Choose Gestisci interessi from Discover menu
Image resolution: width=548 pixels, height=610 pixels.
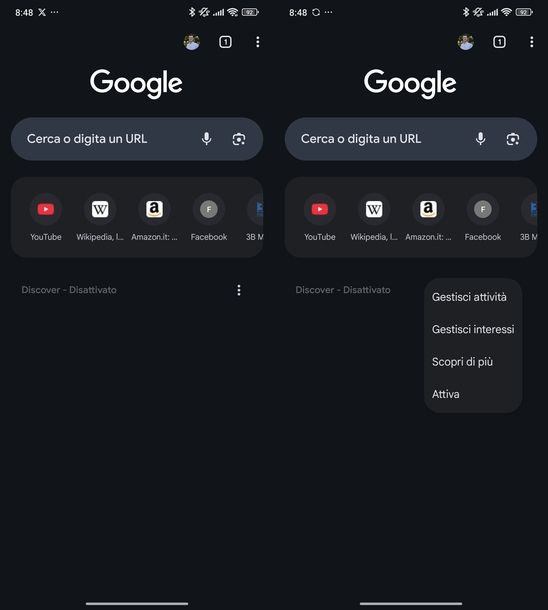click(473, 329)
